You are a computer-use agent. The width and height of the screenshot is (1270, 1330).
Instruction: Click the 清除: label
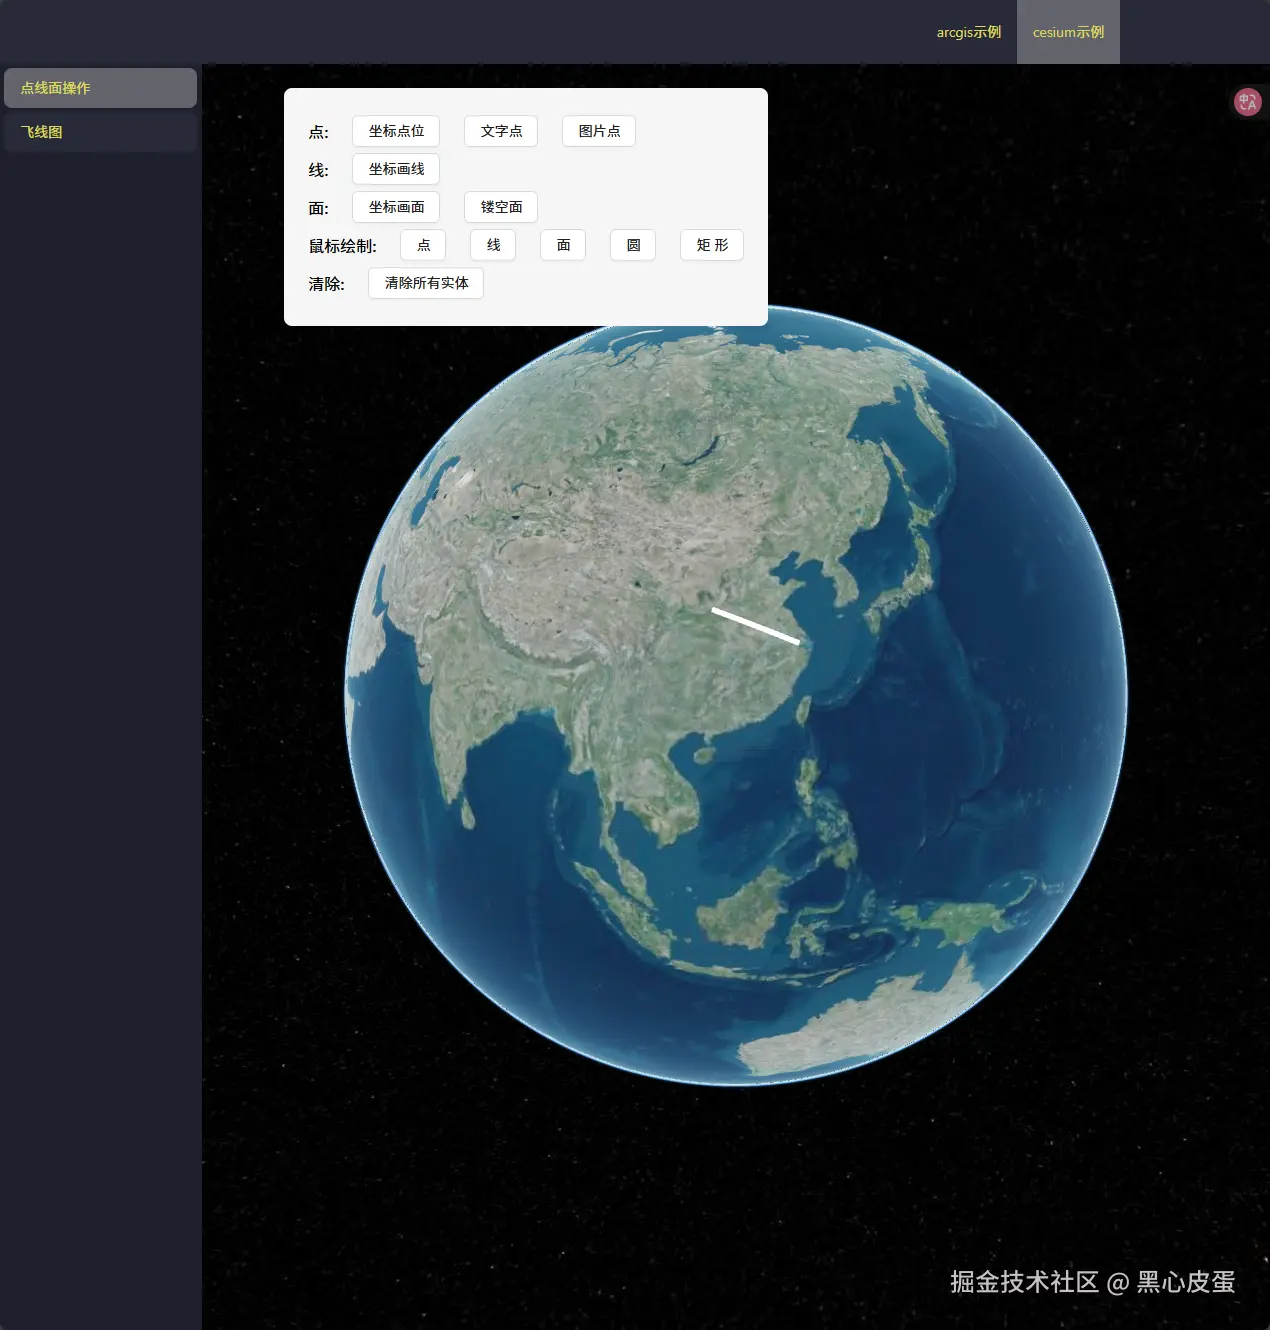coord(326,284)
